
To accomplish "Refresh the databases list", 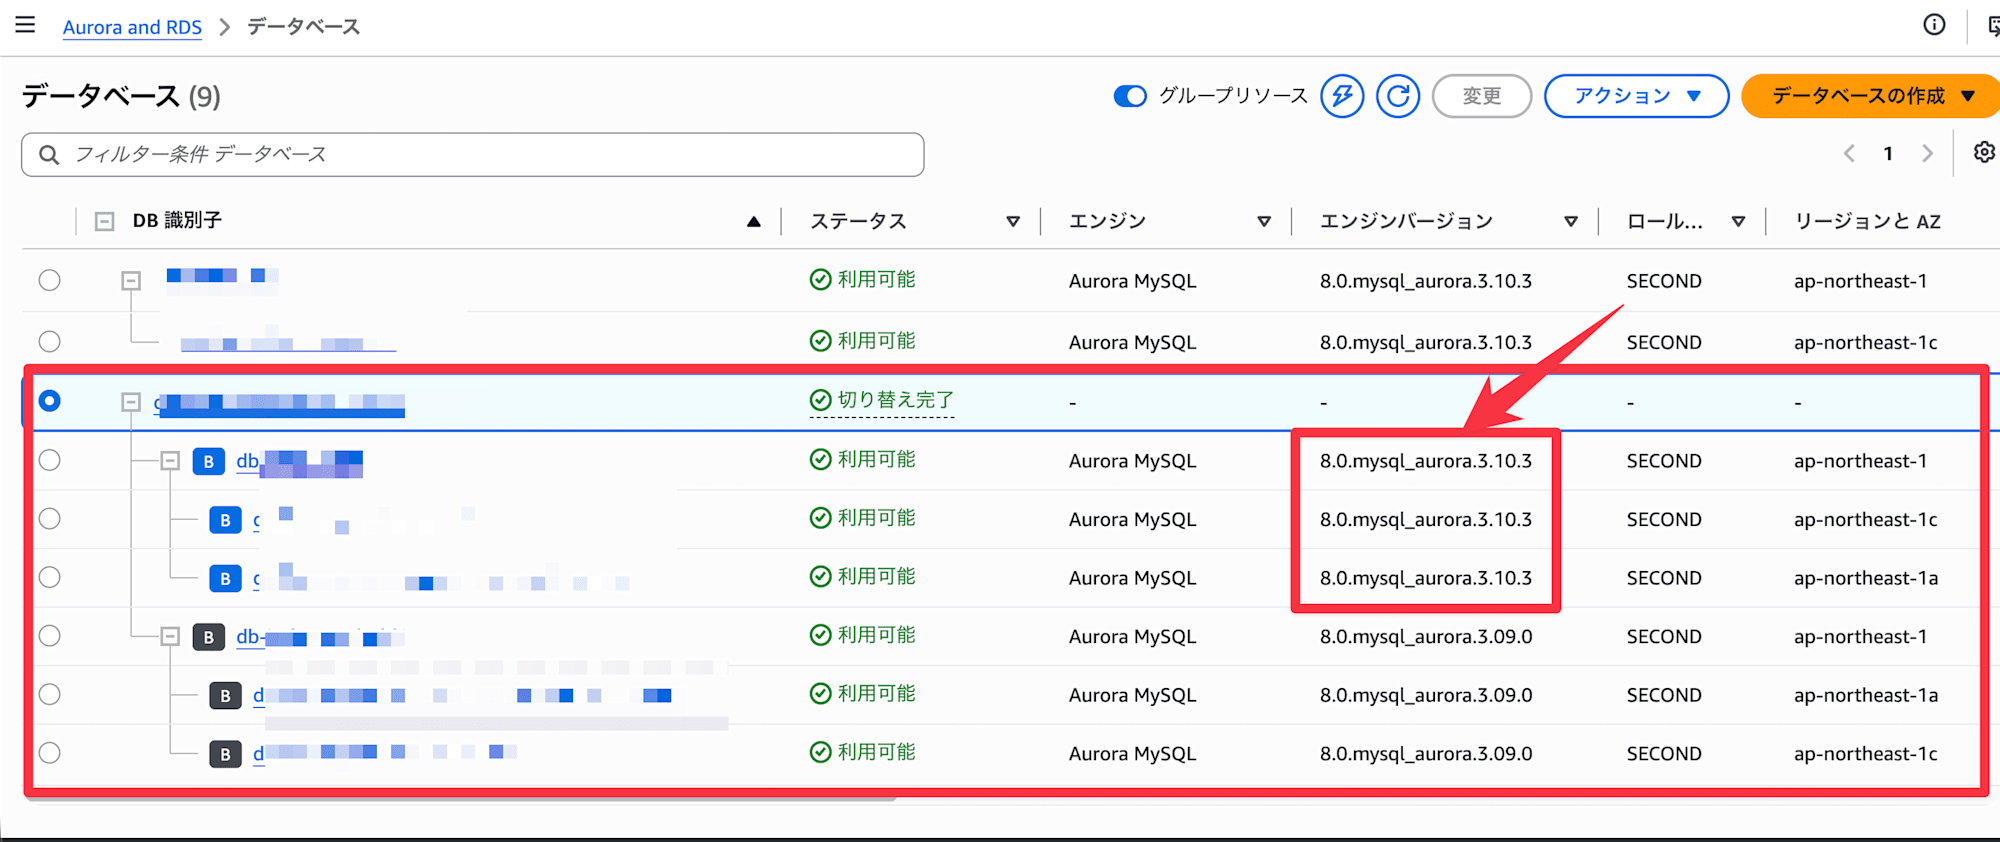I will (1398, 96).
